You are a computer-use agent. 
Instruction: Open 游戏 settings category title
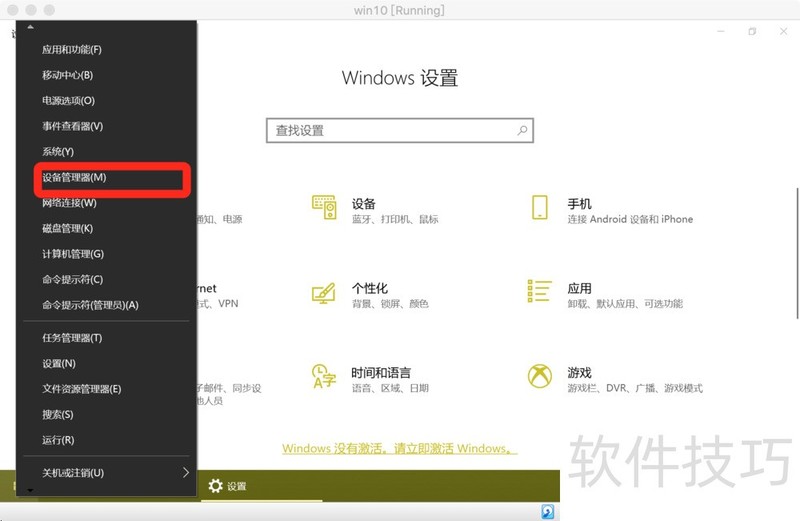[x=579, y=373]
